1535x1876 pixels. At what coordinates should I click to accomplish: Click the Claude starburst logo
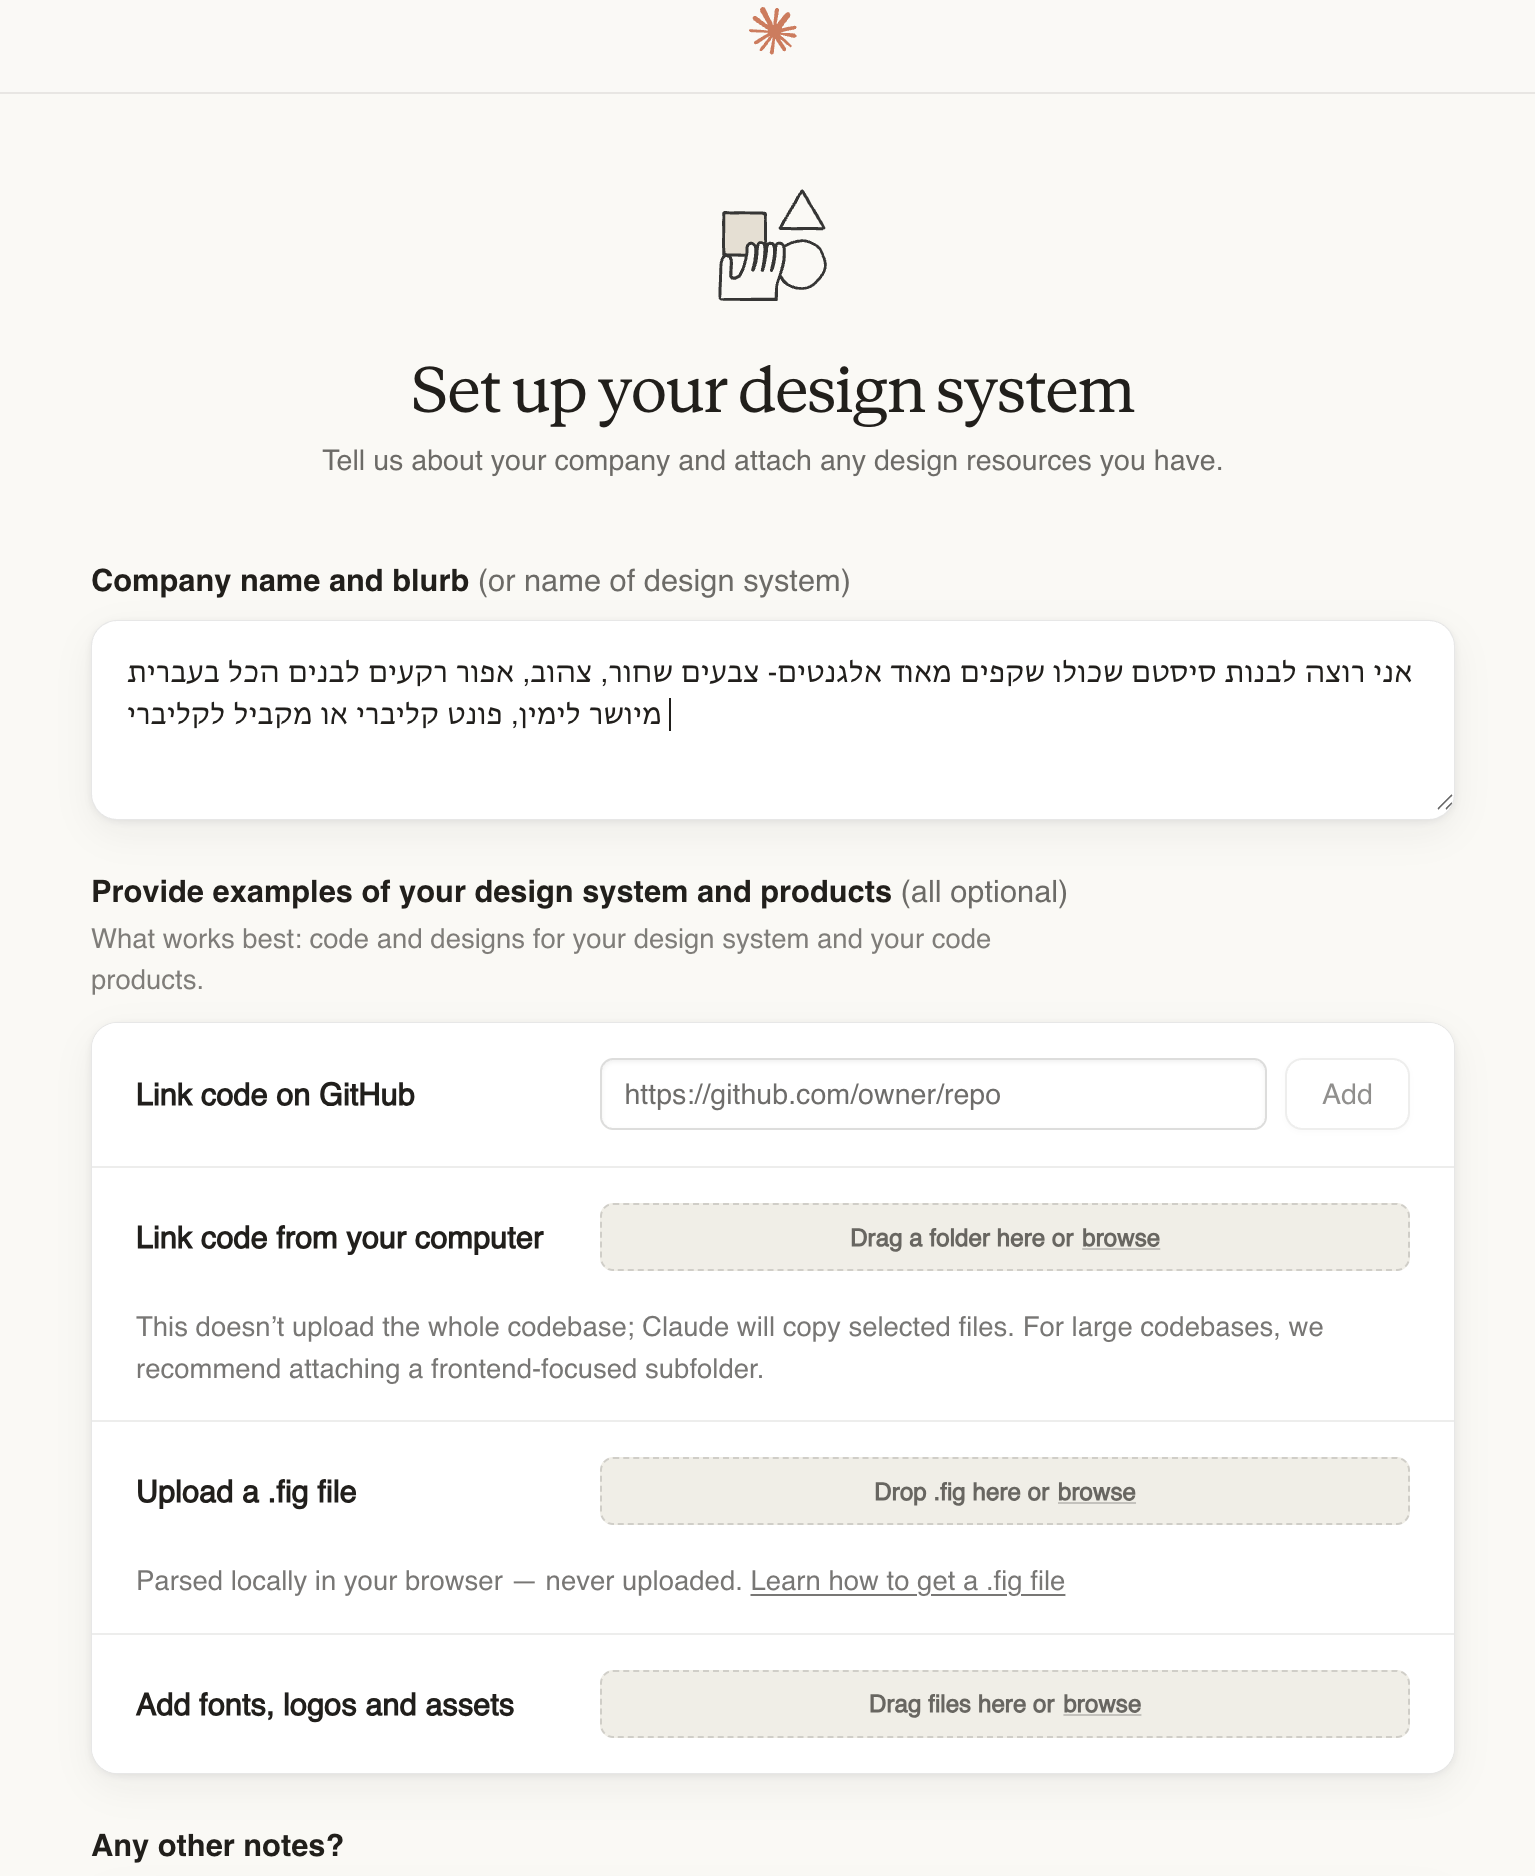(x=773, y=31)
